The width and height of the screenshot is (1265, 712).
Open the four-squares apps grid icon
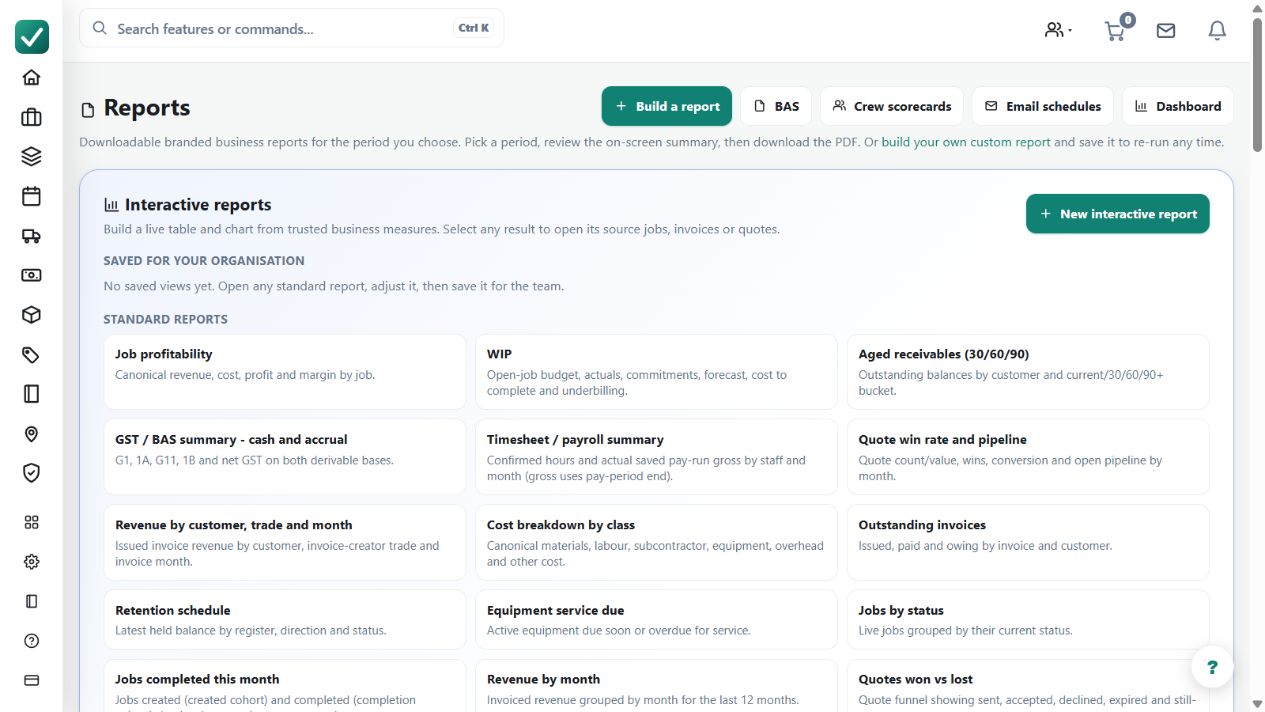31,522
